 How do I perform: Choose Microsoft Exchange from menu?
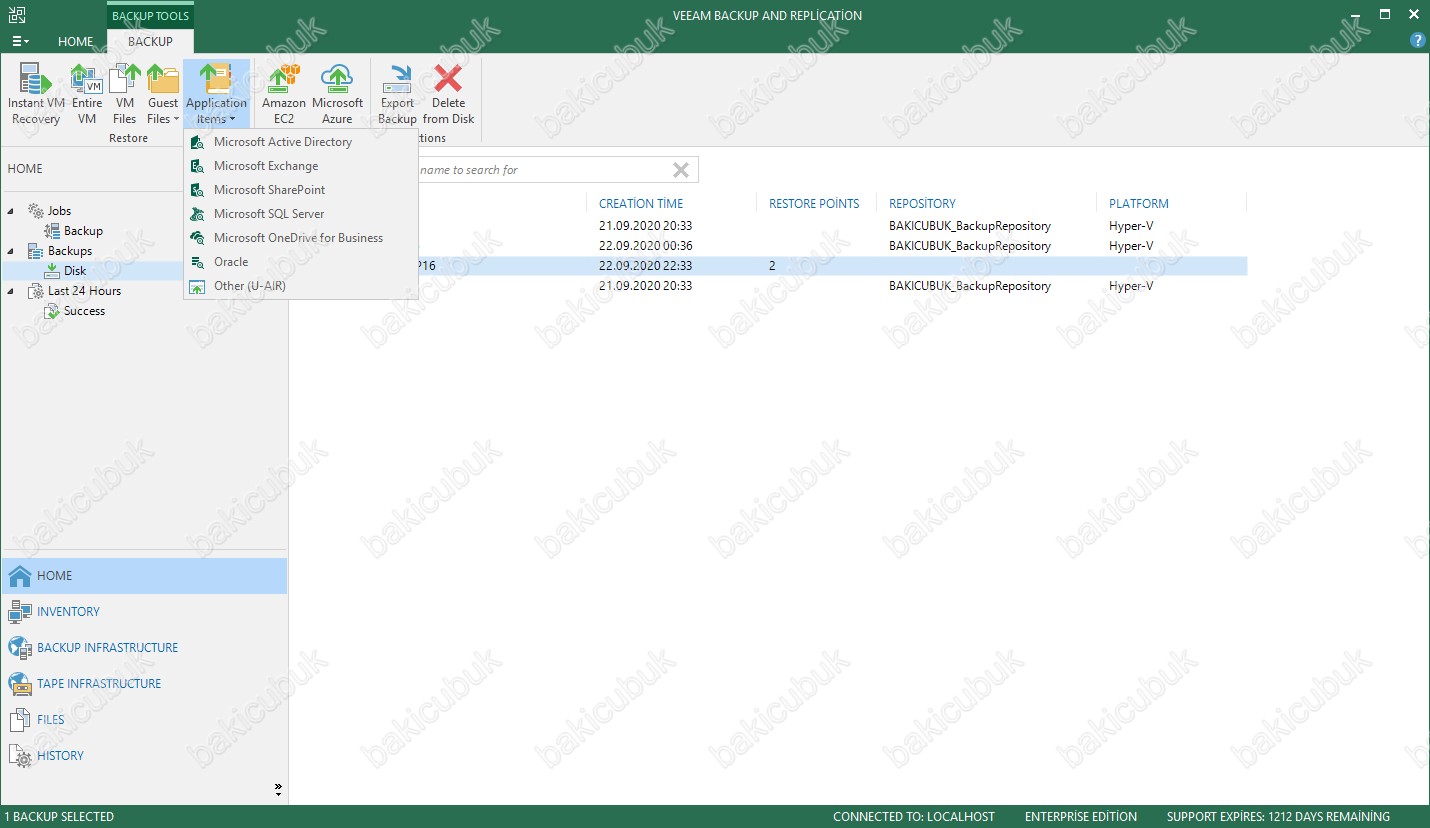tap(300, 166)
